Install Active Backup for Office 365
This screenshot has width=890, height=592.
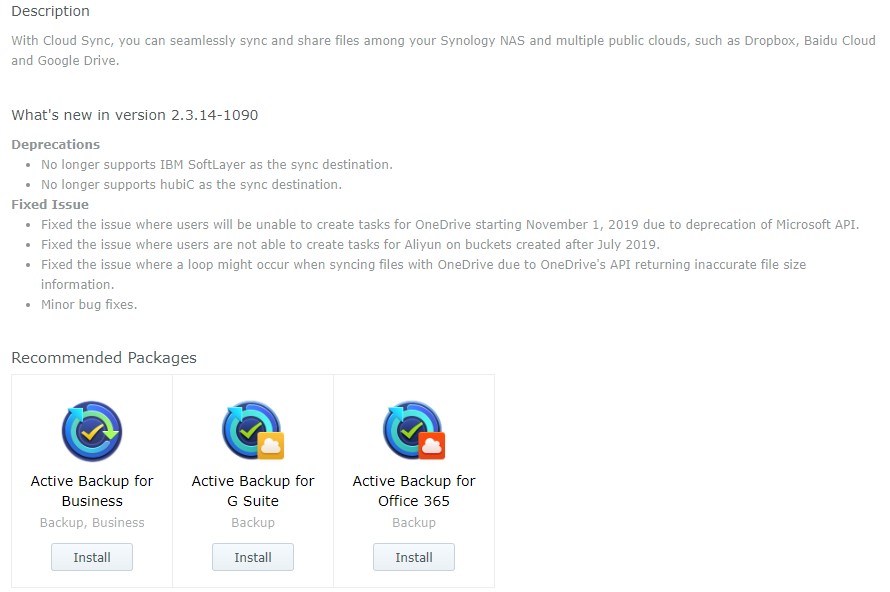[x=414, y=557]
